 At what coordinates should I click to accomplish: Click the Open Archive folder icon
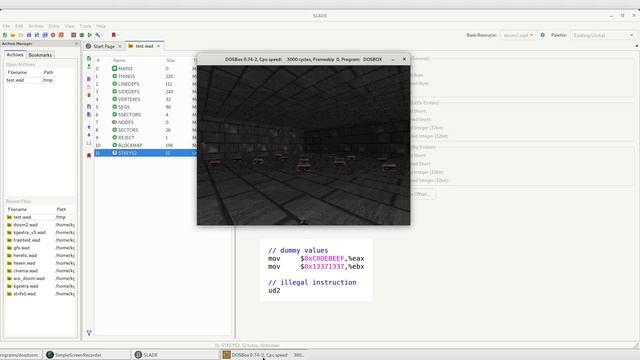point(13,35)
